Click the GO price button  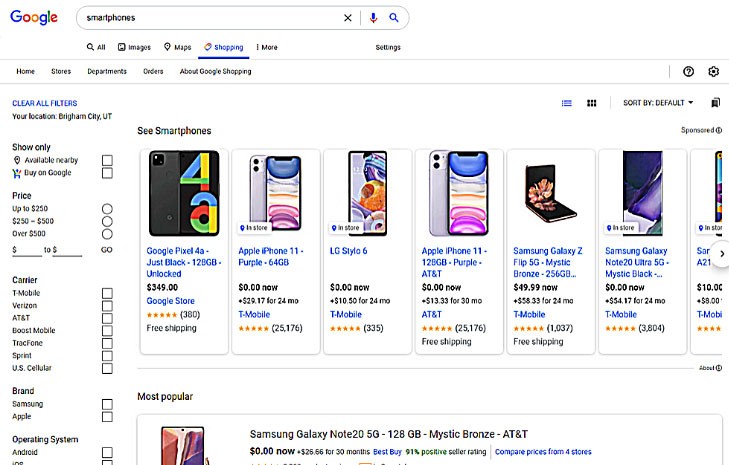[106, 250]
